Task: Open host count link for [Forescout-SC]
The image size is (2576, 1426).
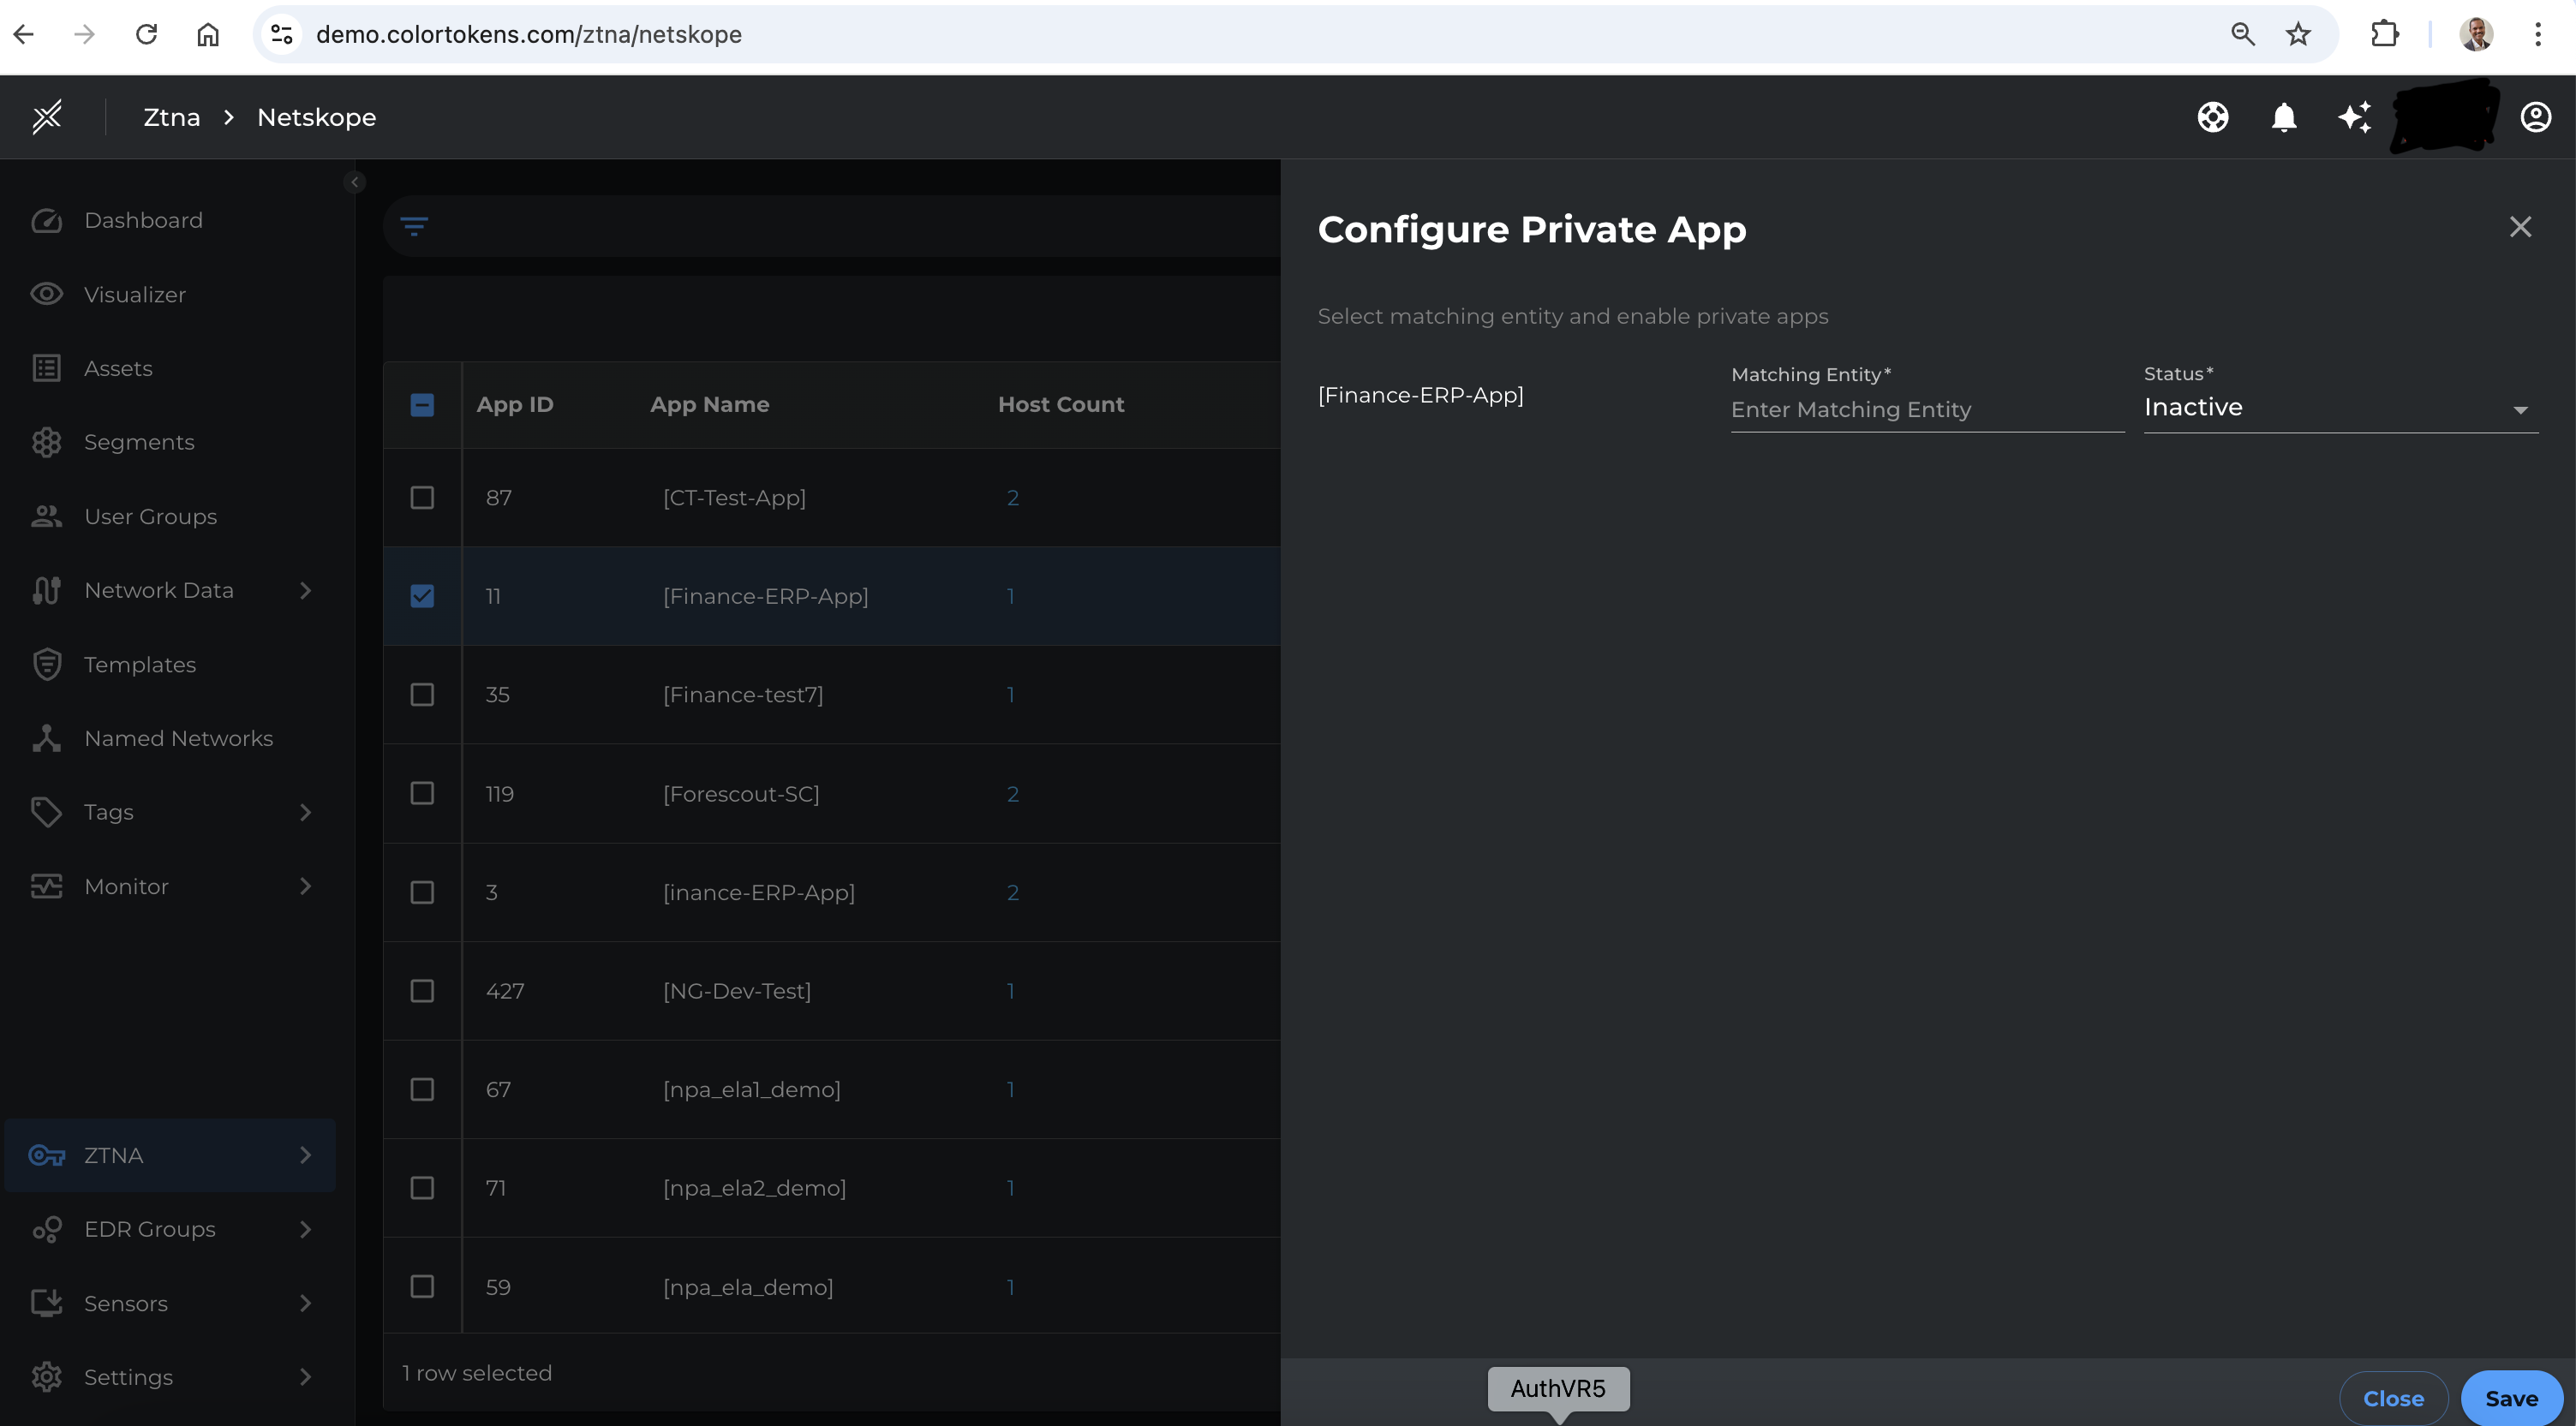Action: 1013,794
